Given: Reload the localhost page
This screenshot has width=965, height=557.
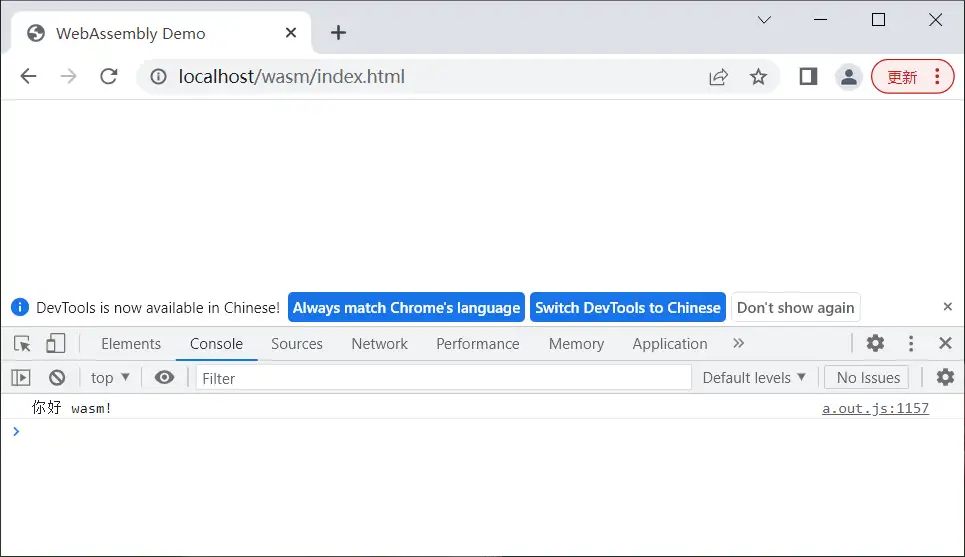Looking at the screenshot, I should coord(109,77).
